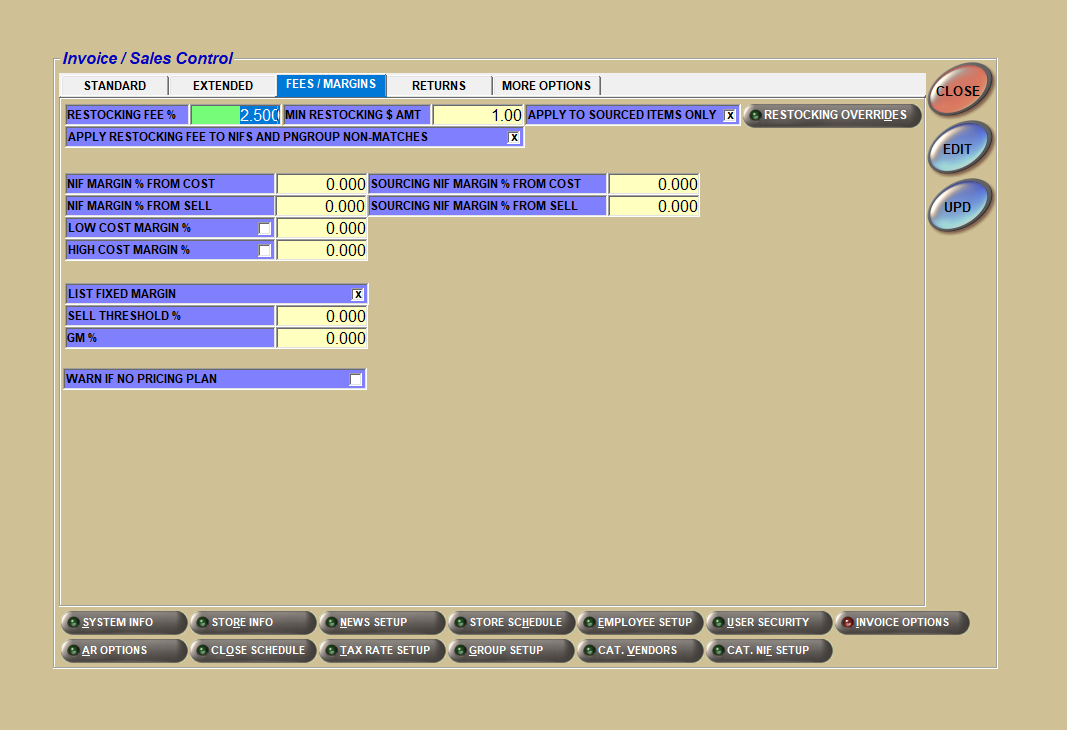
Task: Open the More Options tab
Action: [546, 86]
